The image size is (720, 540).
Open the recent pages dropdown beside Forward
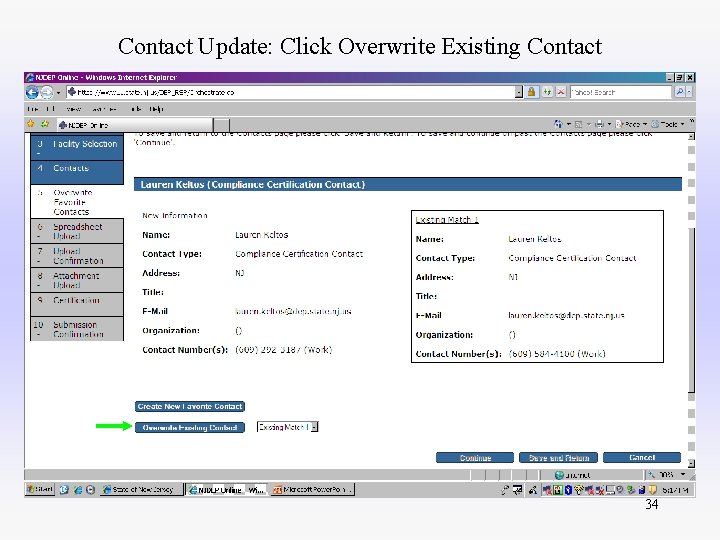click(58, 93)
